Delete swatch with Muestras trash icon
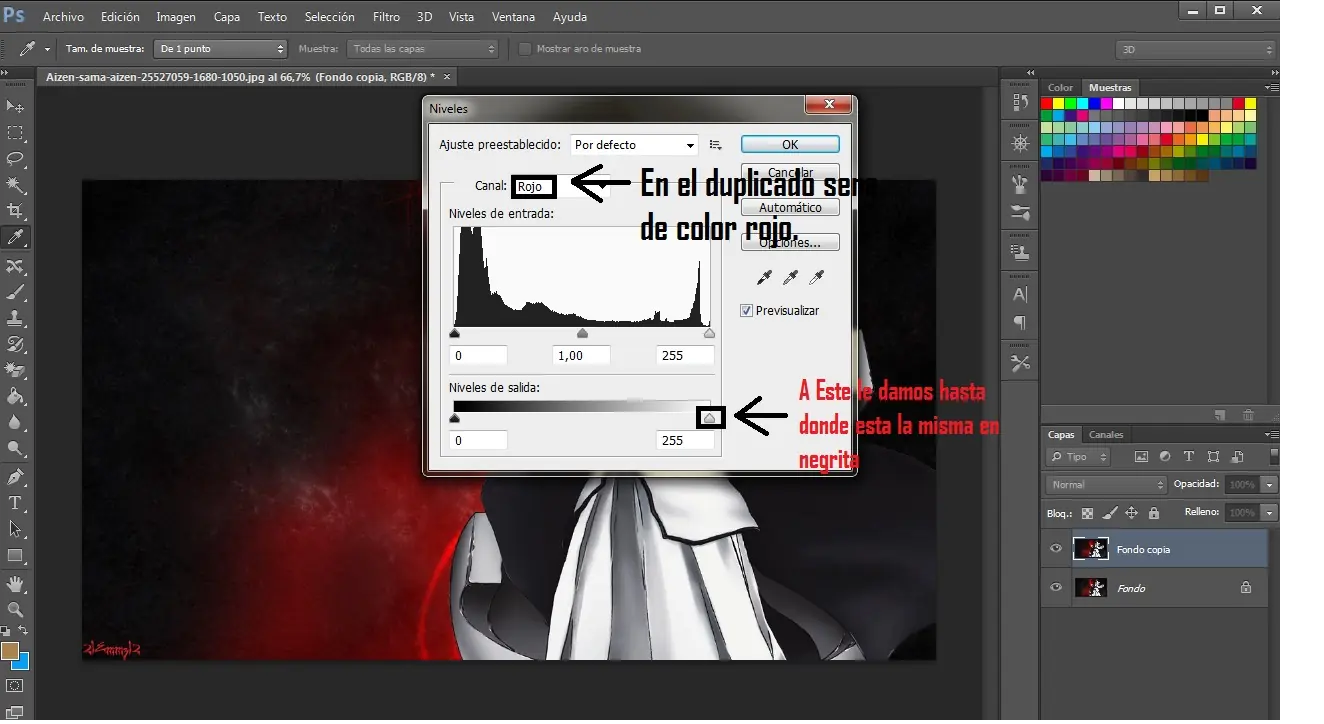The width and height of the screenshot is (1324, 724). pos(1248,415)
